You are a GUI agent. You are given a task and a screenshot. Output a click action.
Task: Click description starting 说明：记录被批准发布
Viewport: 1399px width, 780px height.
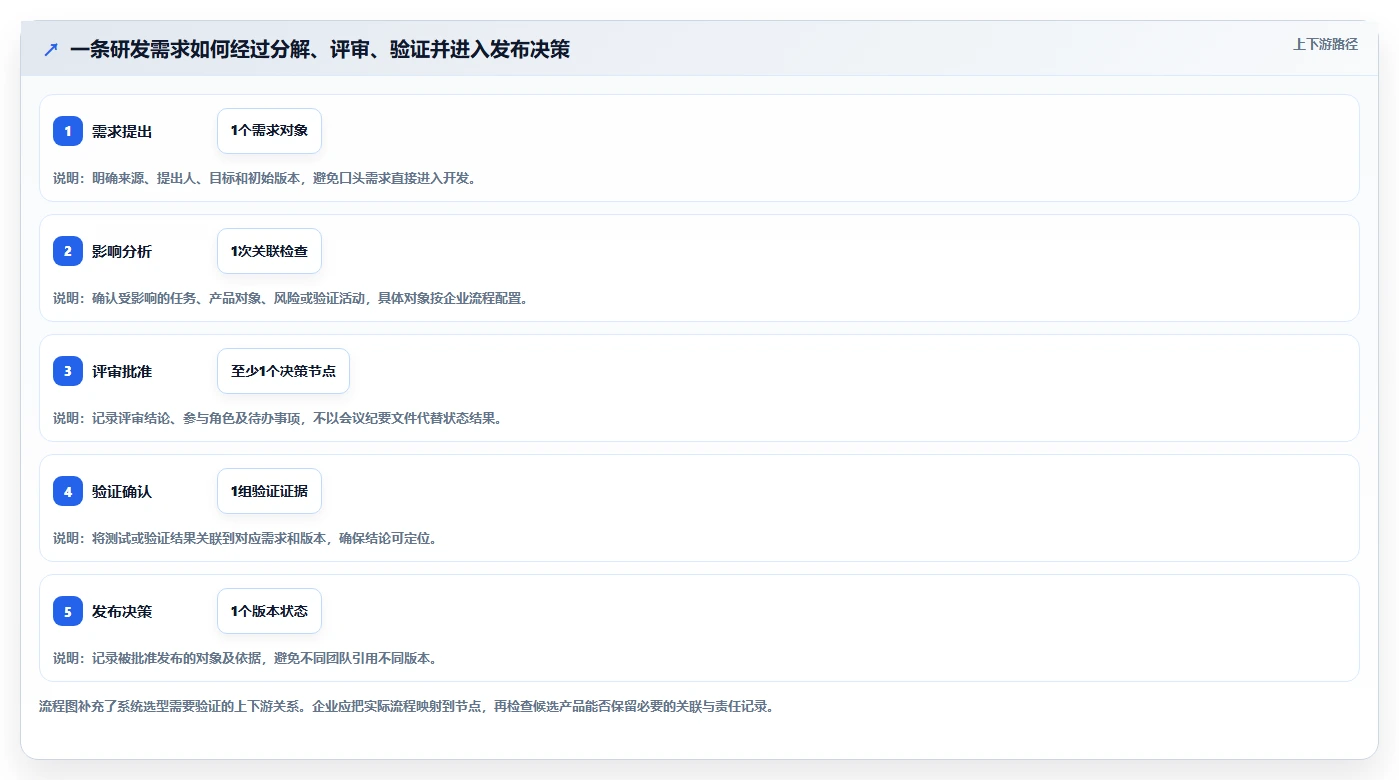[248, 658]
